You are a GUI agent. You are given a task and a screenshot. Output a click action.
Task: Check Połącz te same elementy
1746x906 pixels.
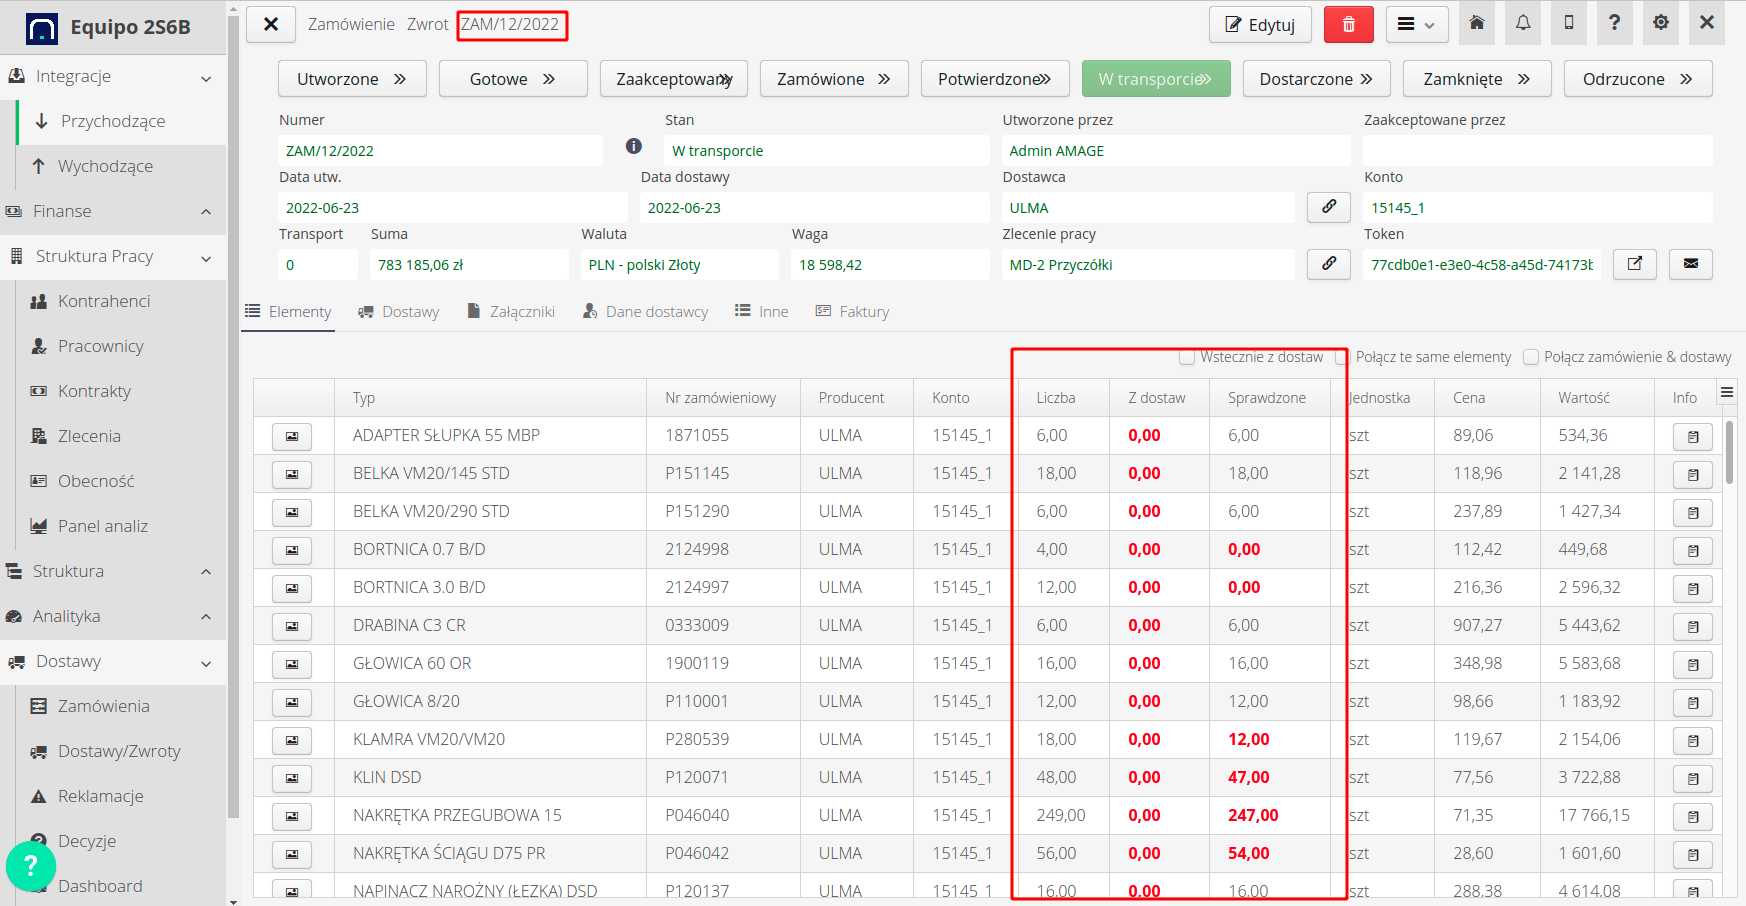coord(1341,357)
